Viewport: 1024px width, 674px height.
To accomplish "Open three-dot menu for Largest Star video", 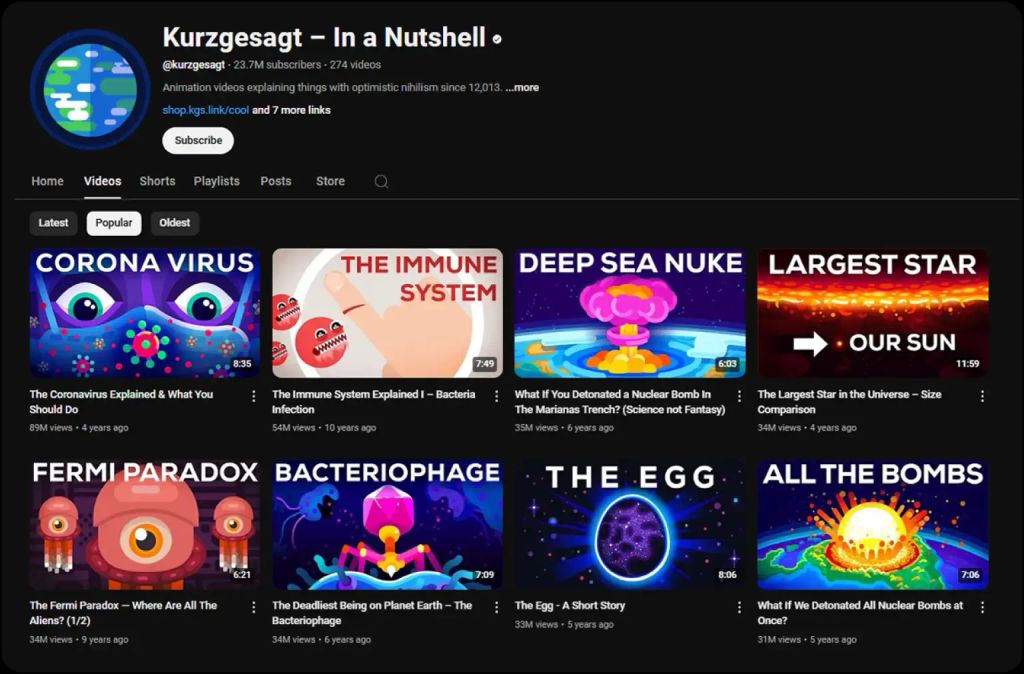I will coord(982,396).
